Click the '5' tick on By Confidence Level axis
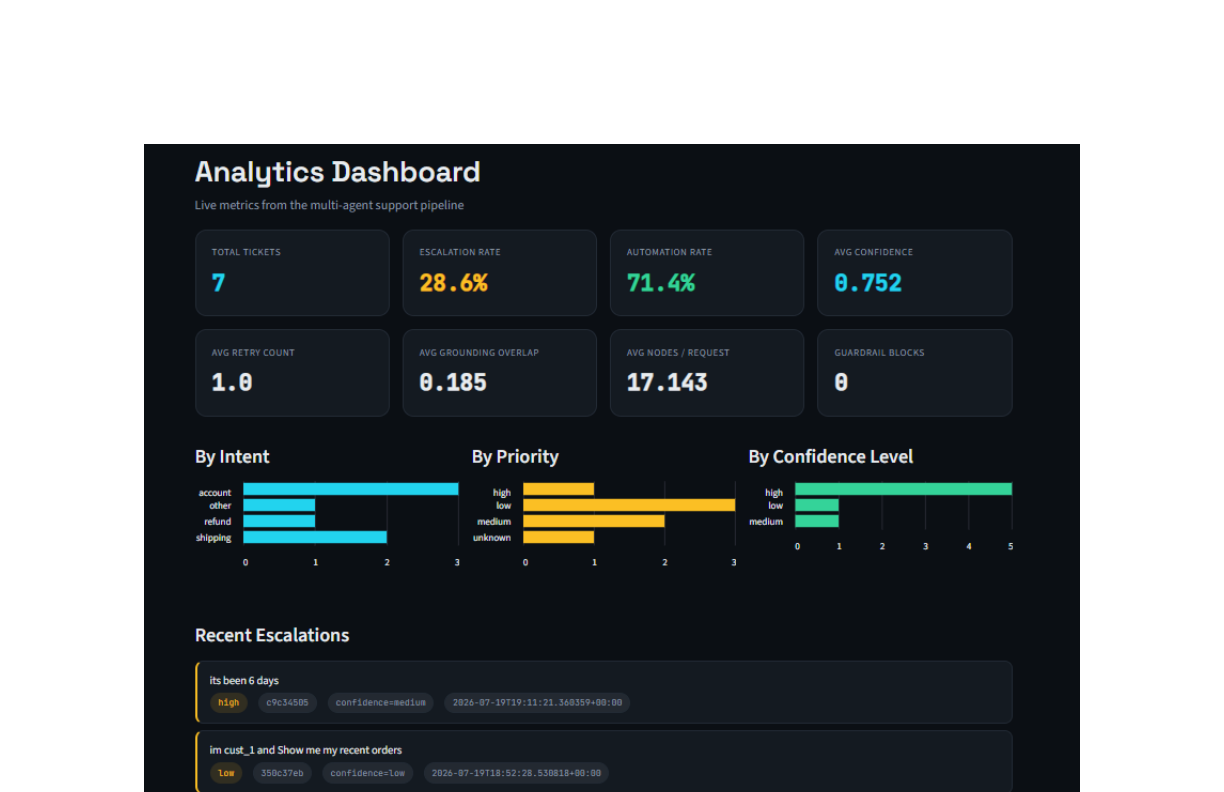 click(x=1011, y=547)
